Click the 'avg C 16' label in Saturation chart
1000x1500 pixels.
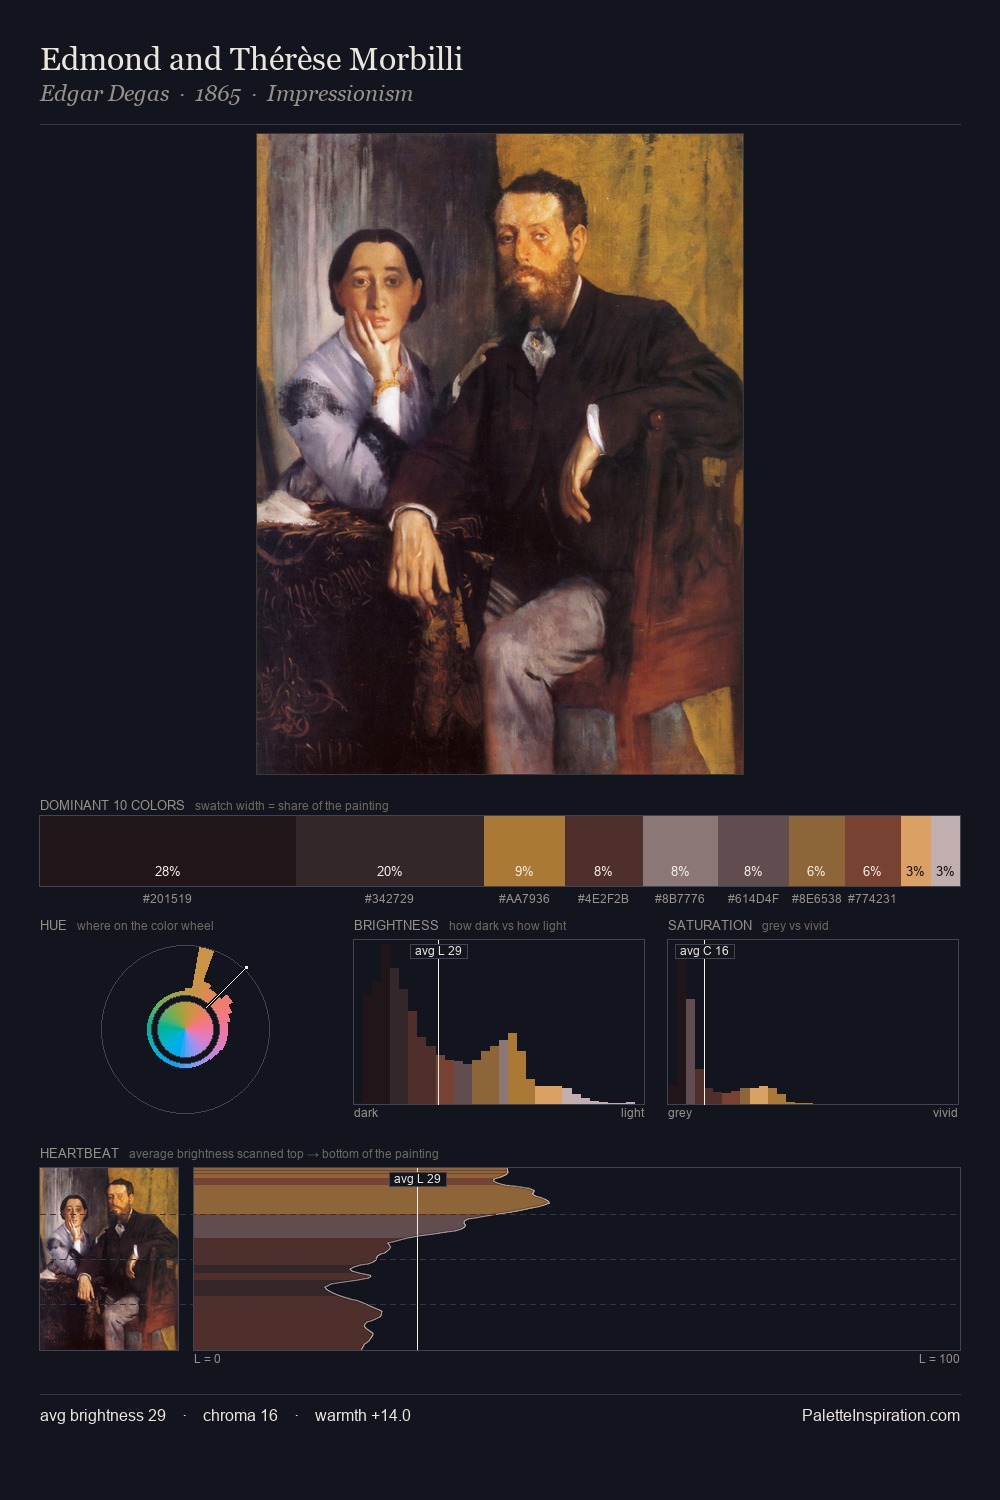(705, 951)
